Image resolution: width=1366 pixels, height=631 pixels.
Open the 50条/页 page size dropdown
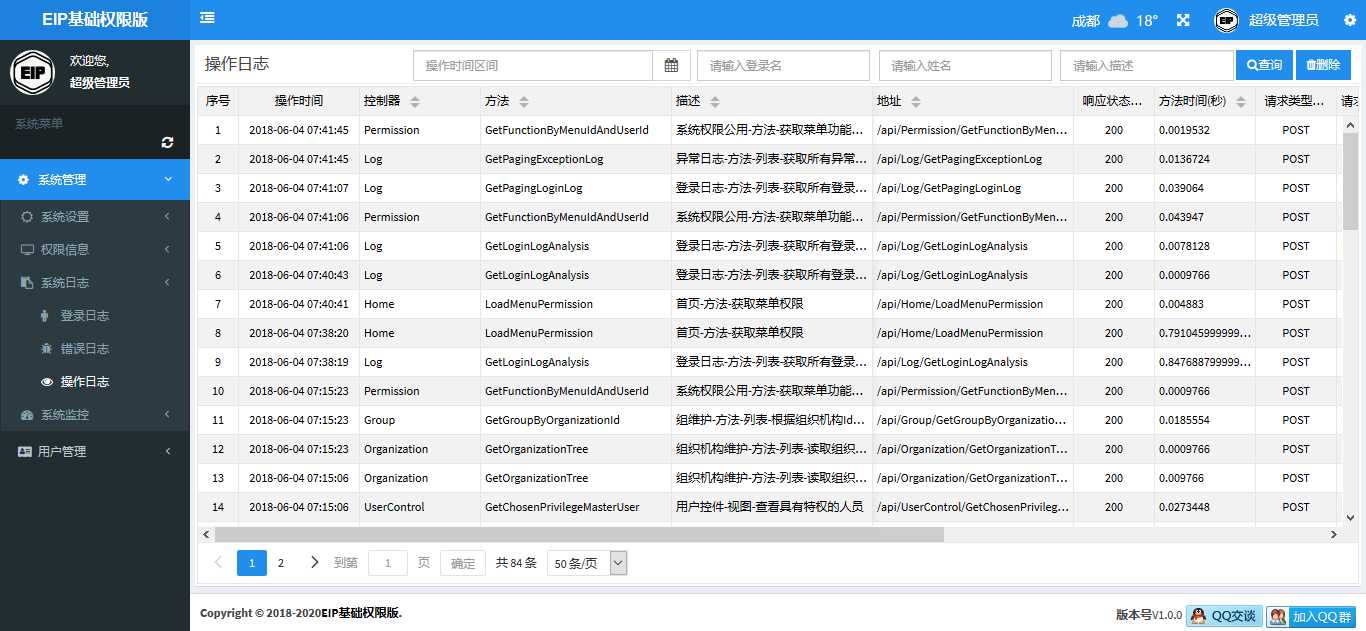coord(587,563)
